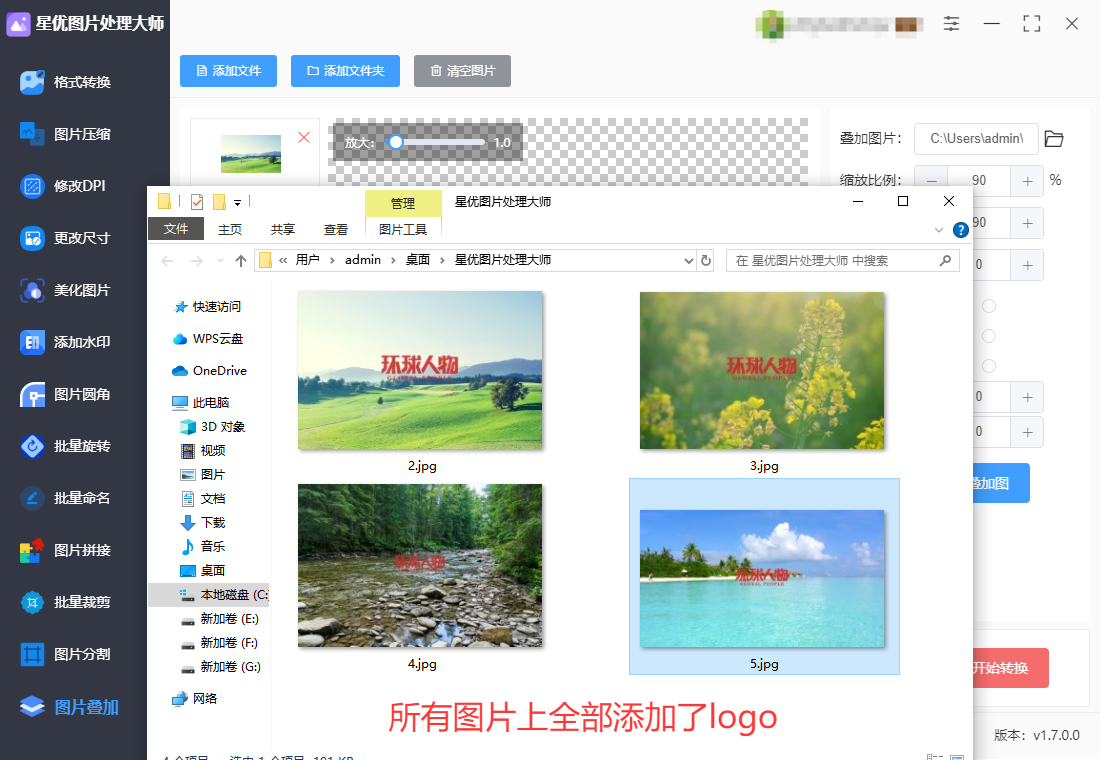This screenshot has height=760, width=1100.
Task: Open 网络 in the navigation pane
Action: tap(195, 698)
